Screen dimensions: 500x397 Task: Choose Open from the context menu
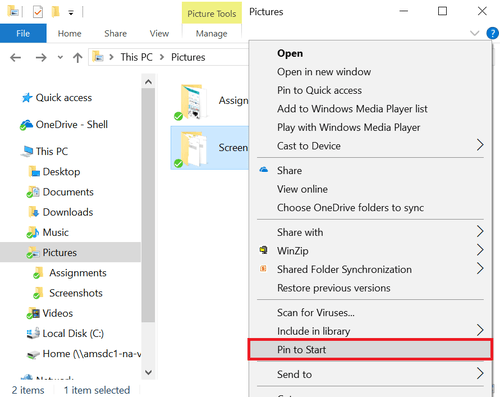pos(290,53)
